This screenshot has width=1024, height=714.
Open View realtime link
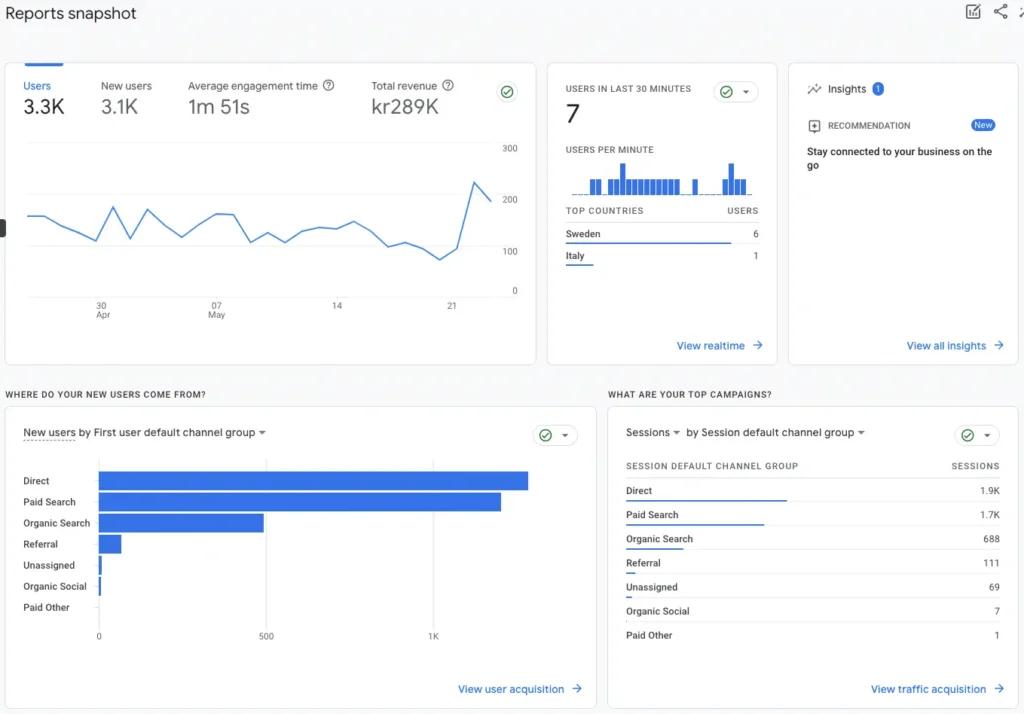(x=711, y=346)
